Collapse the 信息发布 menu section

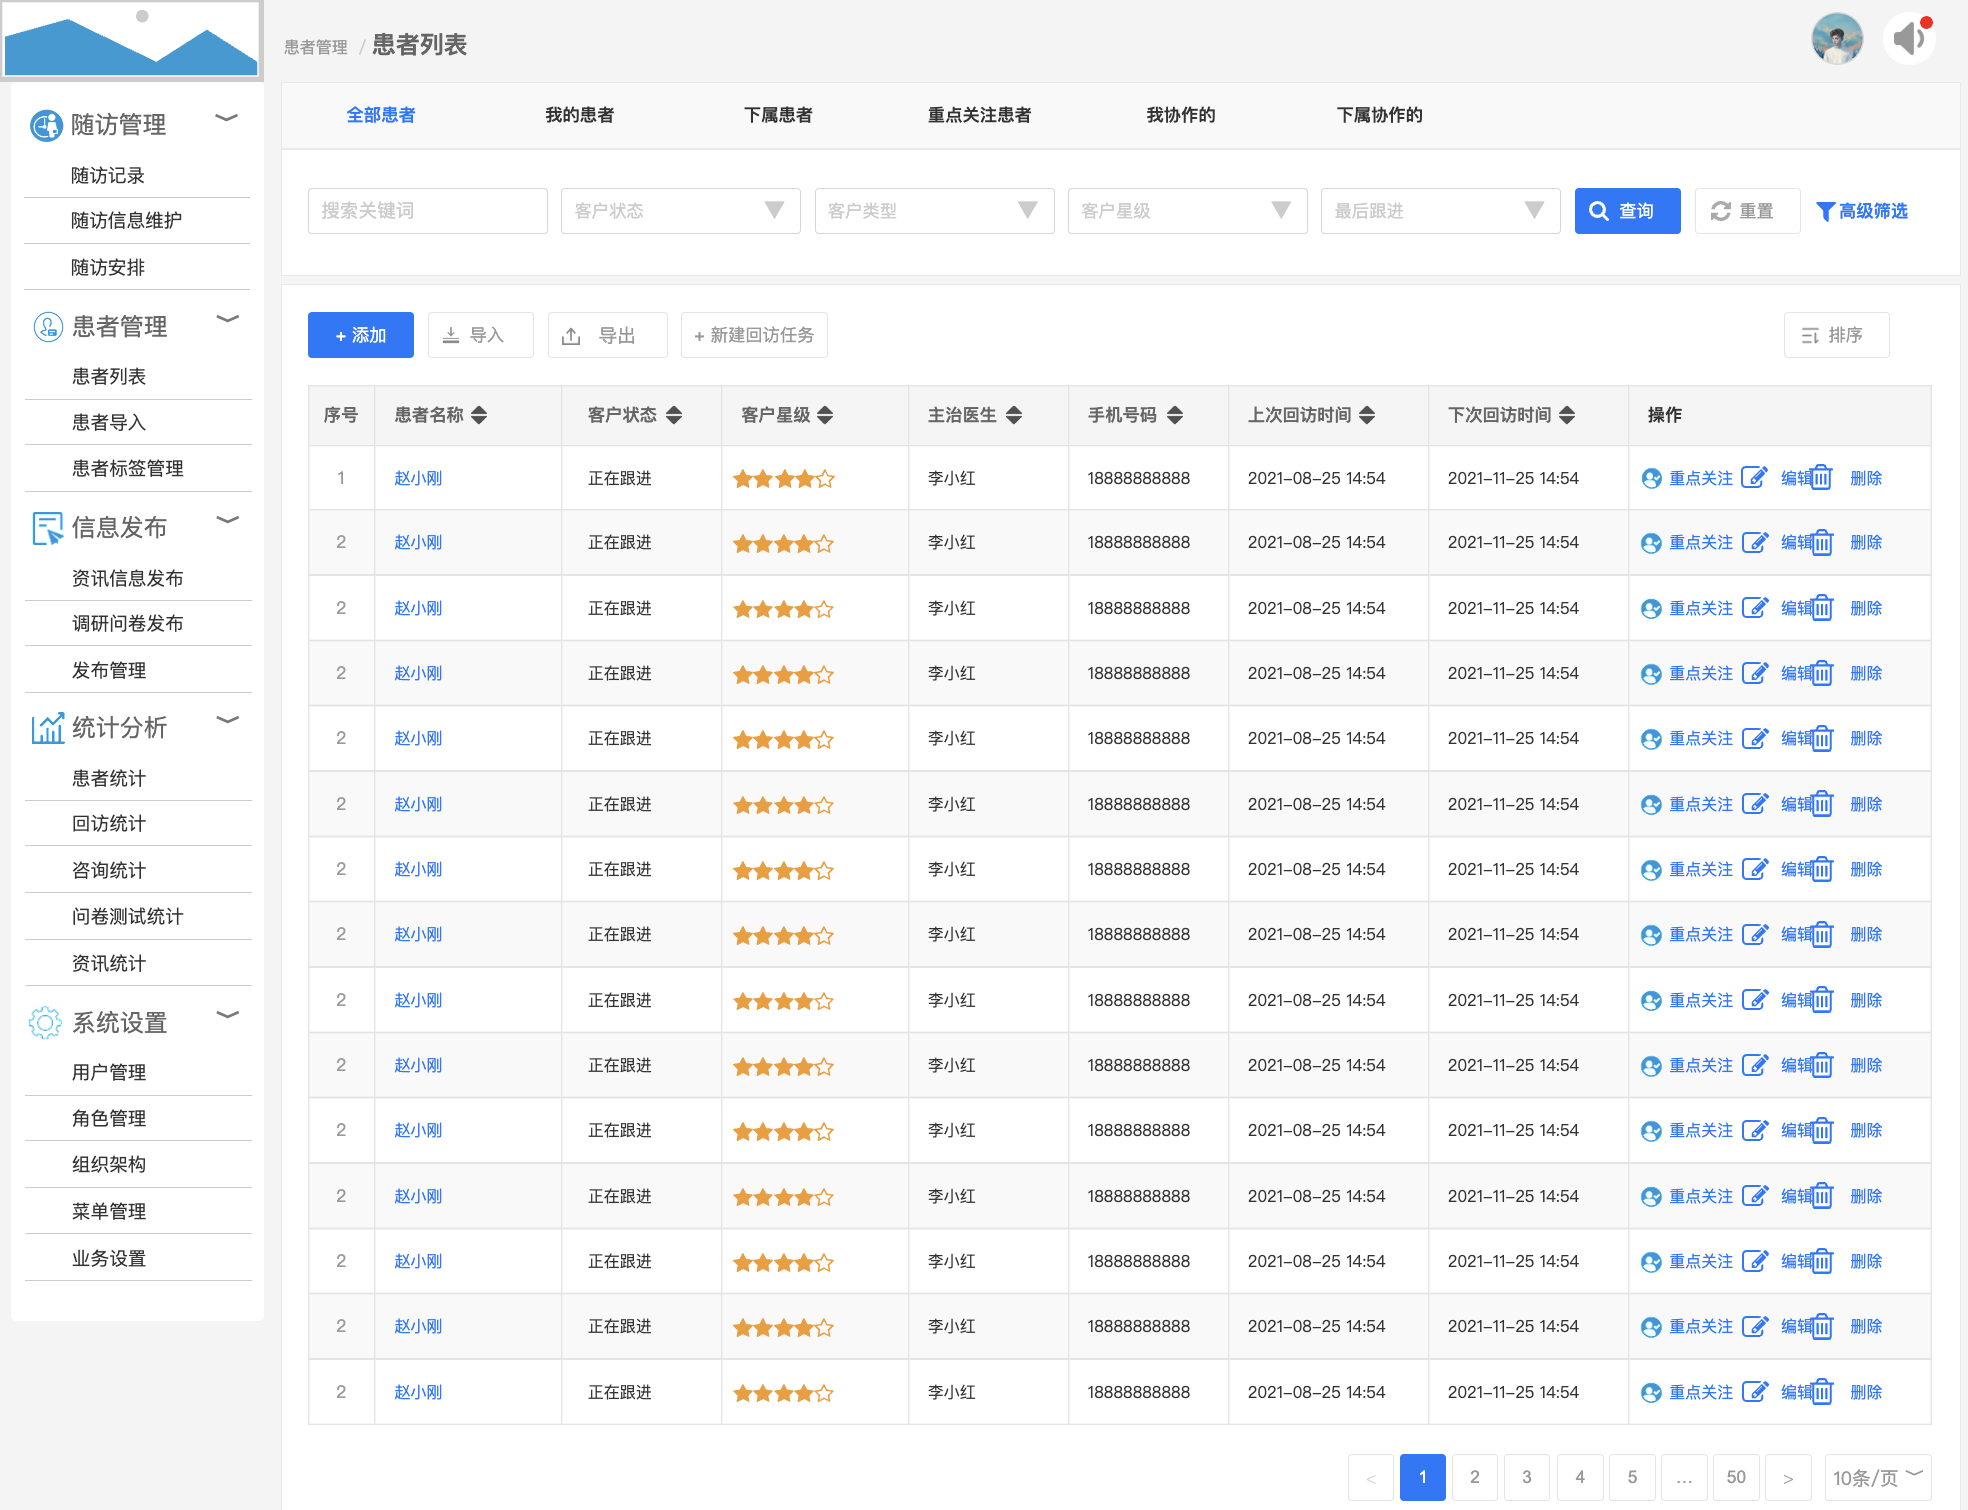tap(228, 520)
